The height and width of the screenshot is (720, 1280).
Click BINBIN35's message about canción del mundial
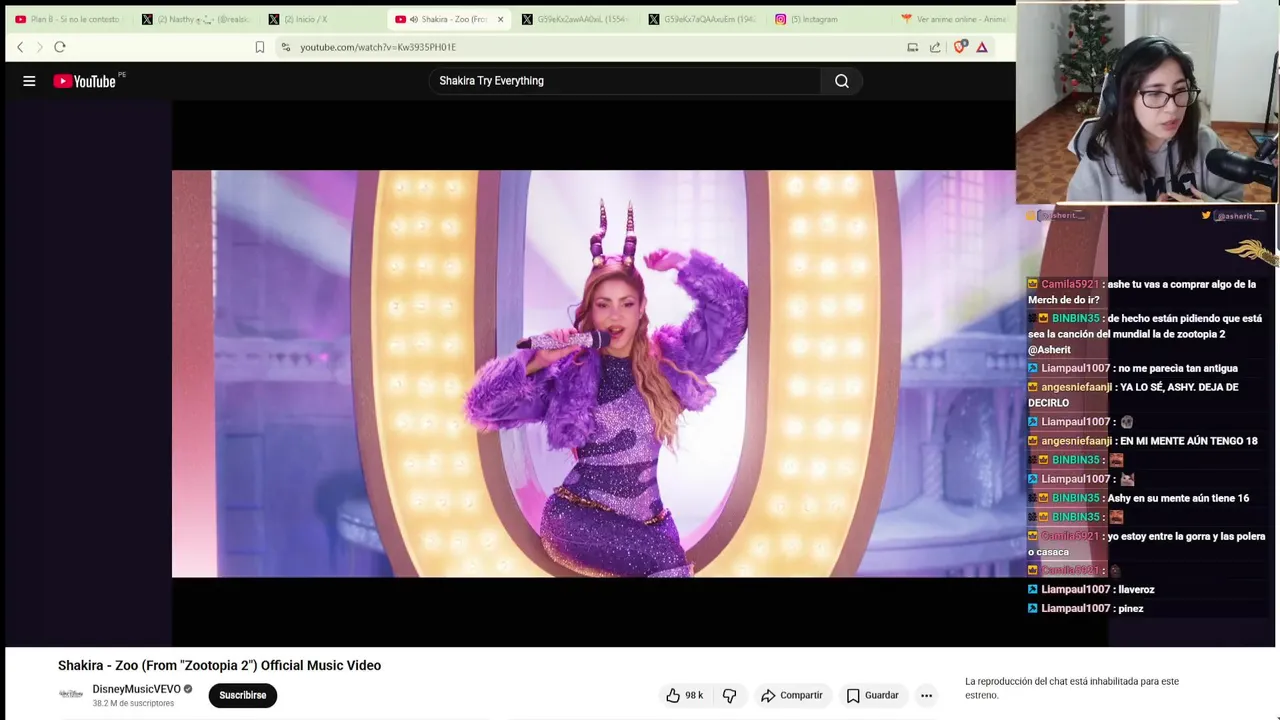[x=1145, y=334]
